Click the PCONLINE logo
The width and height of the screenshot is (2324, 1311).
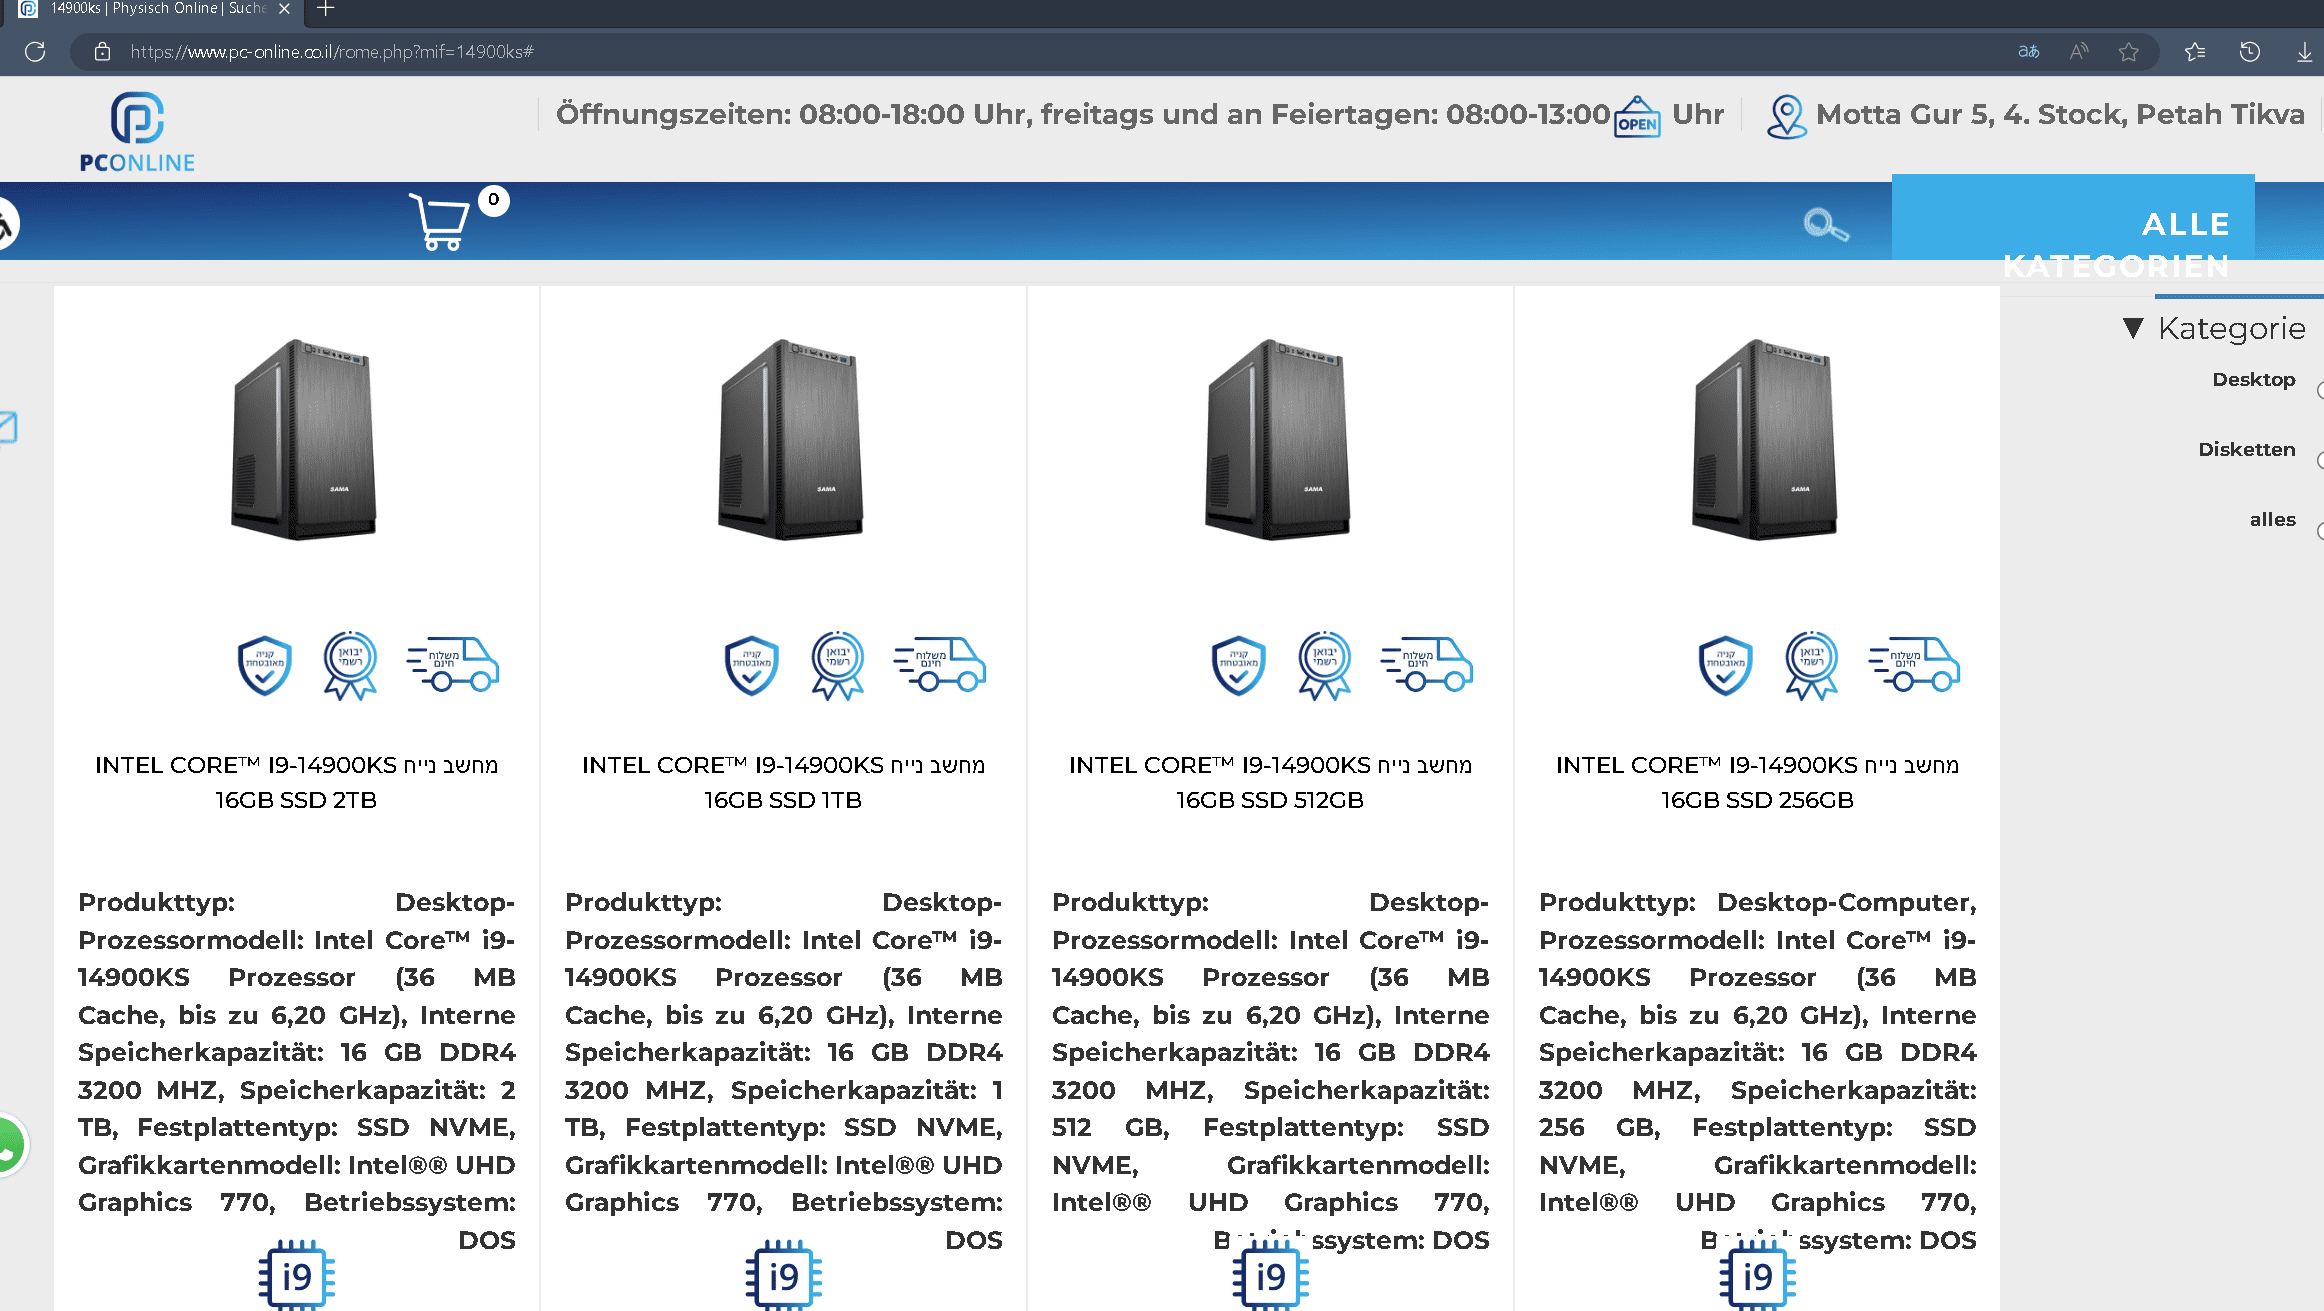tap(137, 131)
